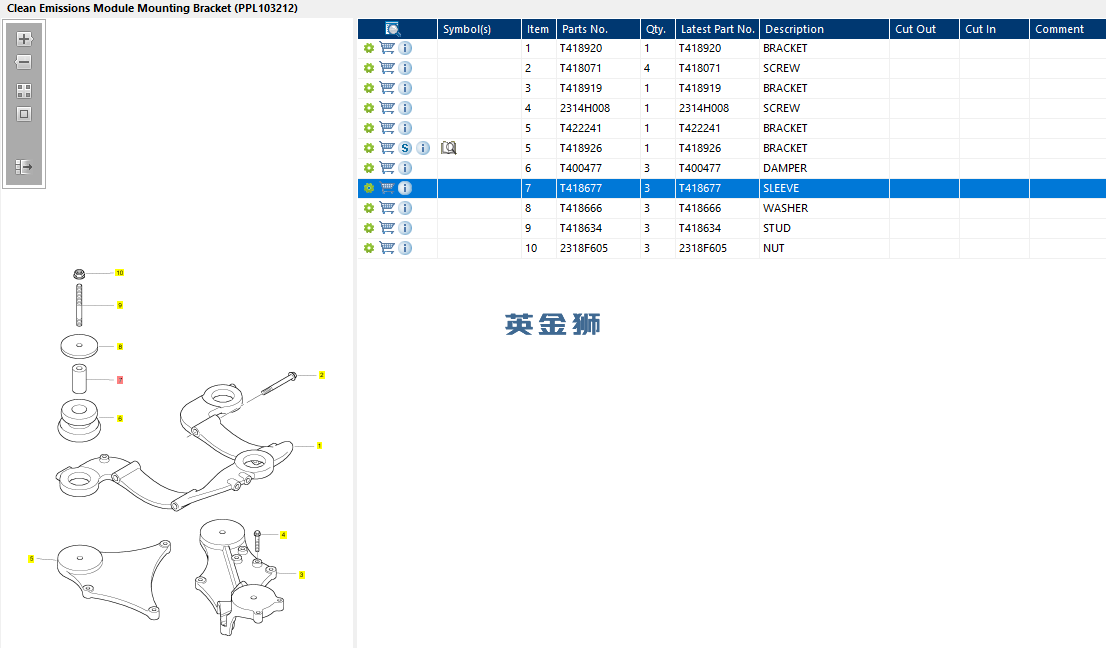Screen dimensions: 1106x648
Task: Add T400477 DAMPER to cart
Action: [387, 168]
